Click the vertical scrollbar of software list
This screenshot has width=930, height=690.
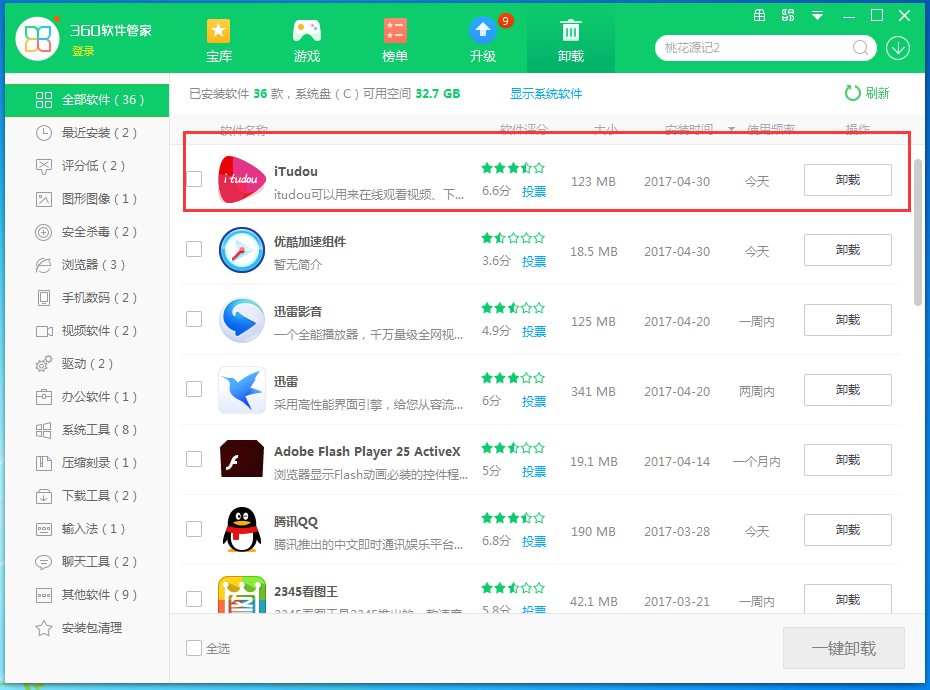click(918, 231)
